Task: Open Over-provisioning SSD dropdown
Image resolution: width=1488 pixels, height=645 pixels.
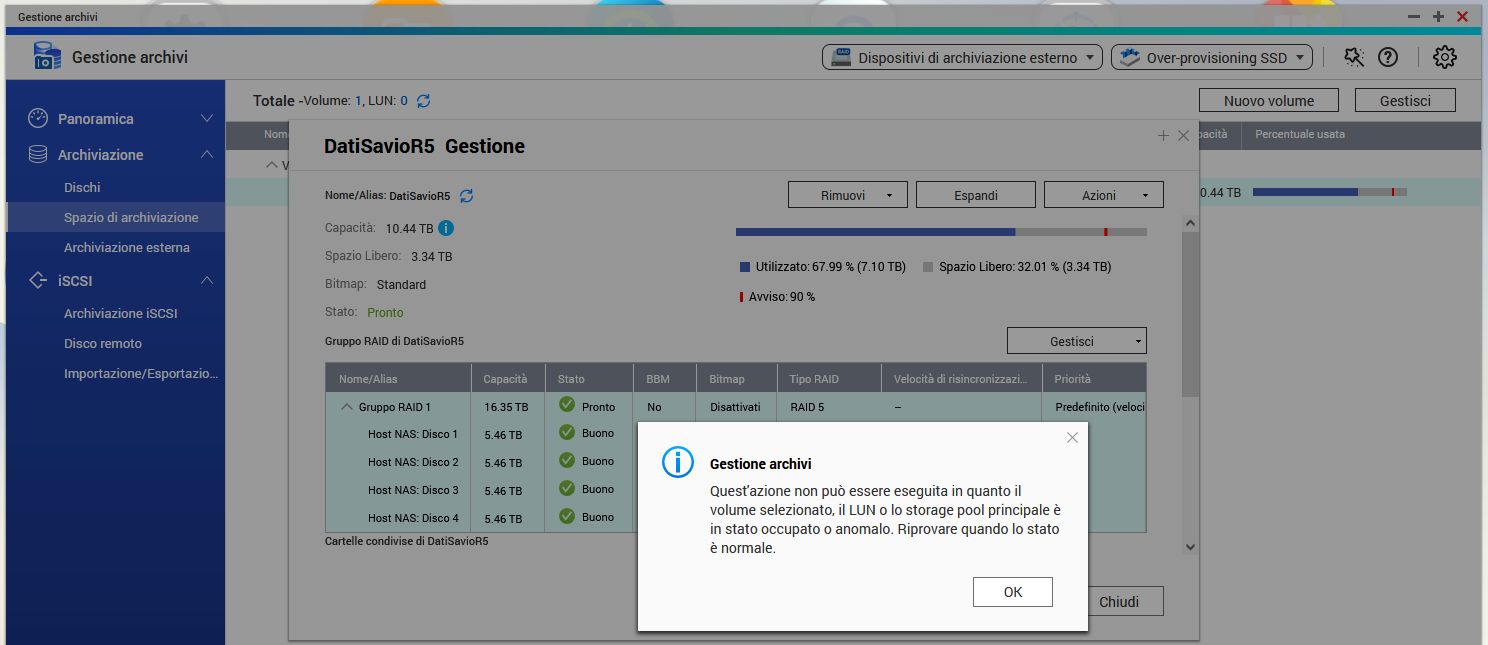Action: coord(1211,58)
